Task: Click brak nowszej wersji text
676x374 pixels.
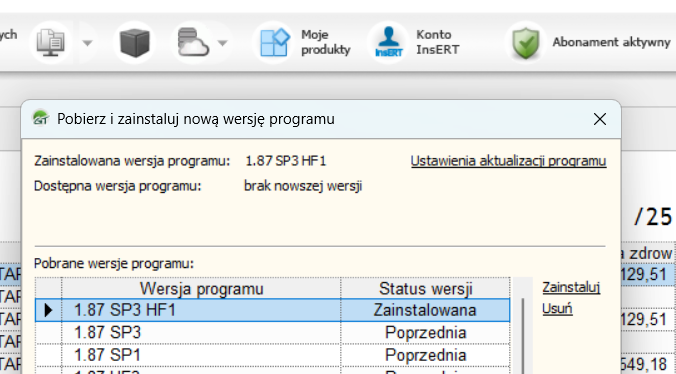Action: (303, 186)
